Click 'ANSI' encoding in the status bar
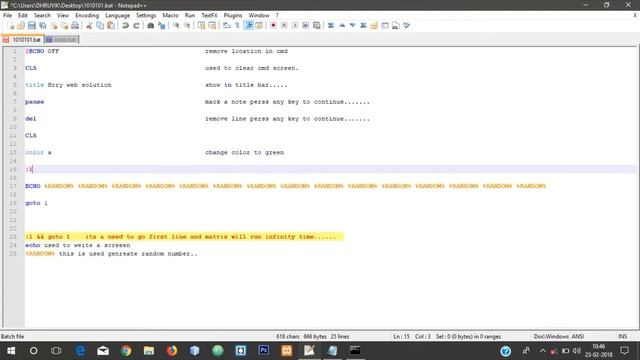The image size is (640, 360). click(x=578, y=337)
